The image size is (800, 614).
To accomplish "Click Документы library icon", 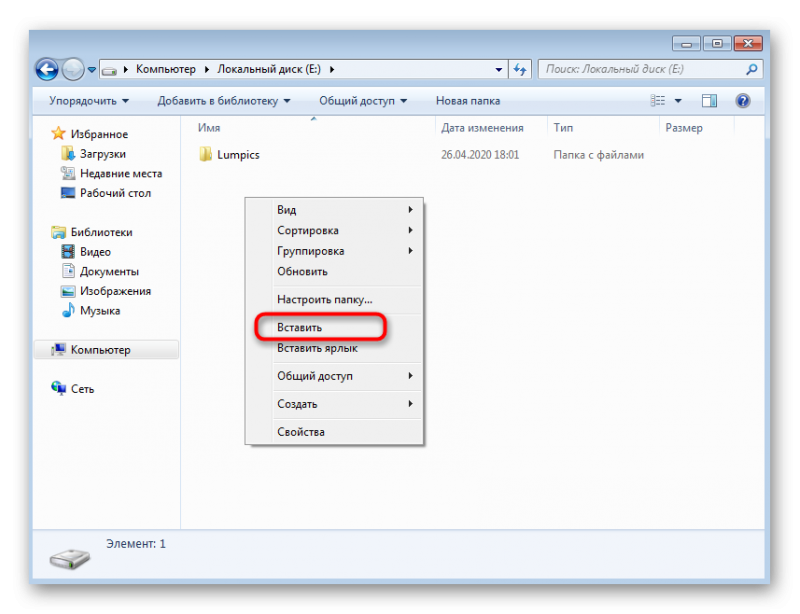I will (x=68, y=271).
